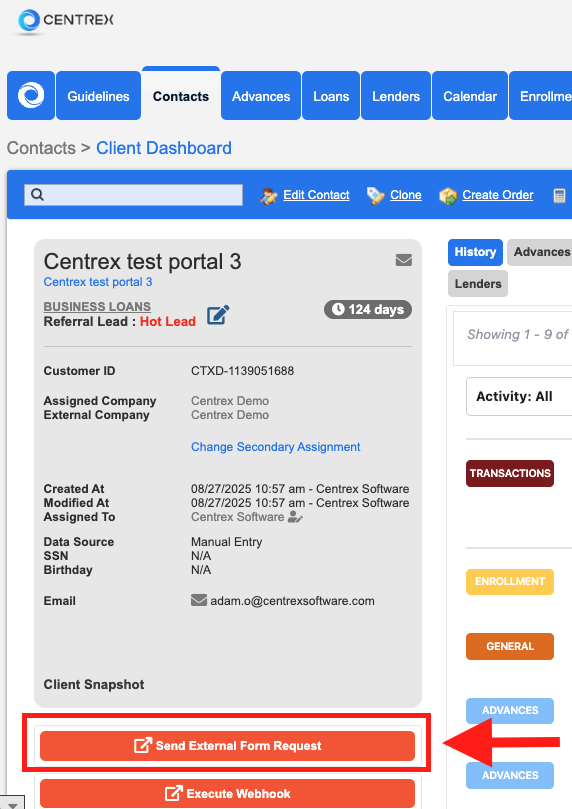Open the Calendar navigation tab
Viewport: 572px width, 809px height.
tap(470, 96)
